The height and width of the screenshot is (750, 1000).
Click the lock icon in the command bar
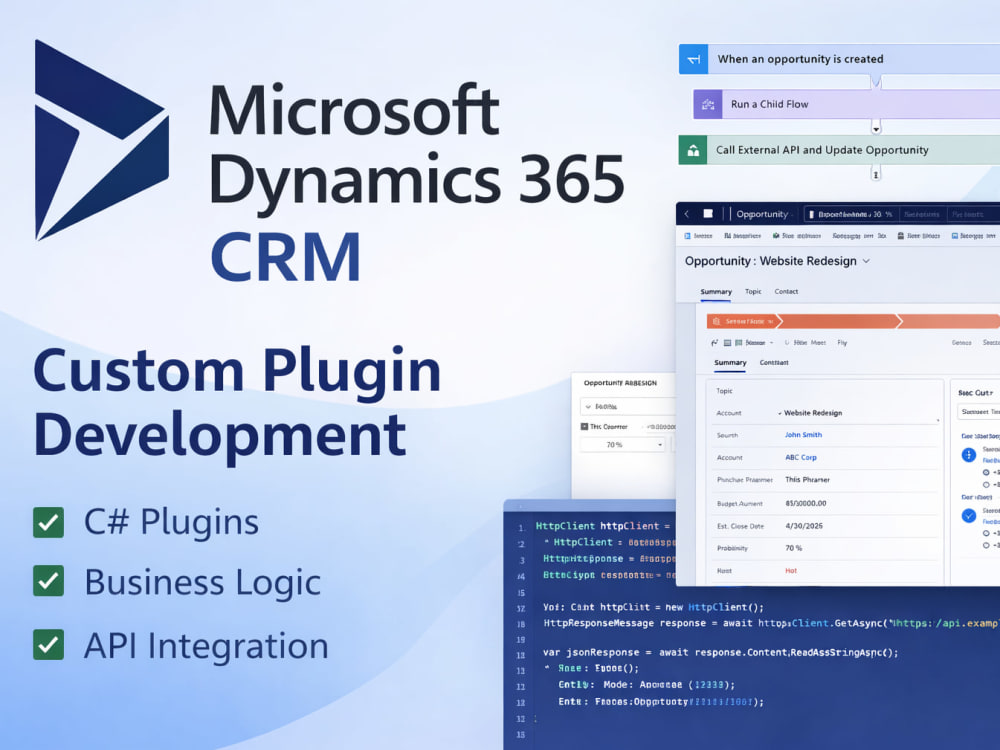[901, 236]
